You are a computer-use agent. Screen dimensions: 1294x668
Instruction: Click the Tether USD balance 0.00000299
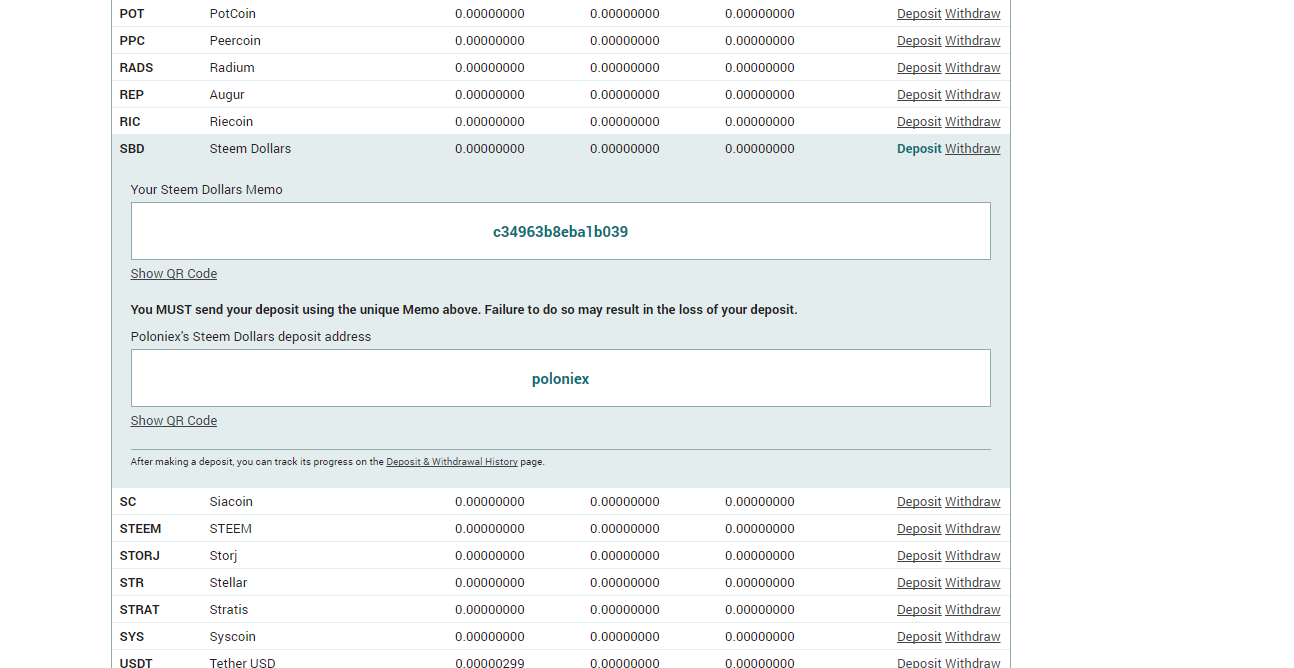(x=490, y=662)
